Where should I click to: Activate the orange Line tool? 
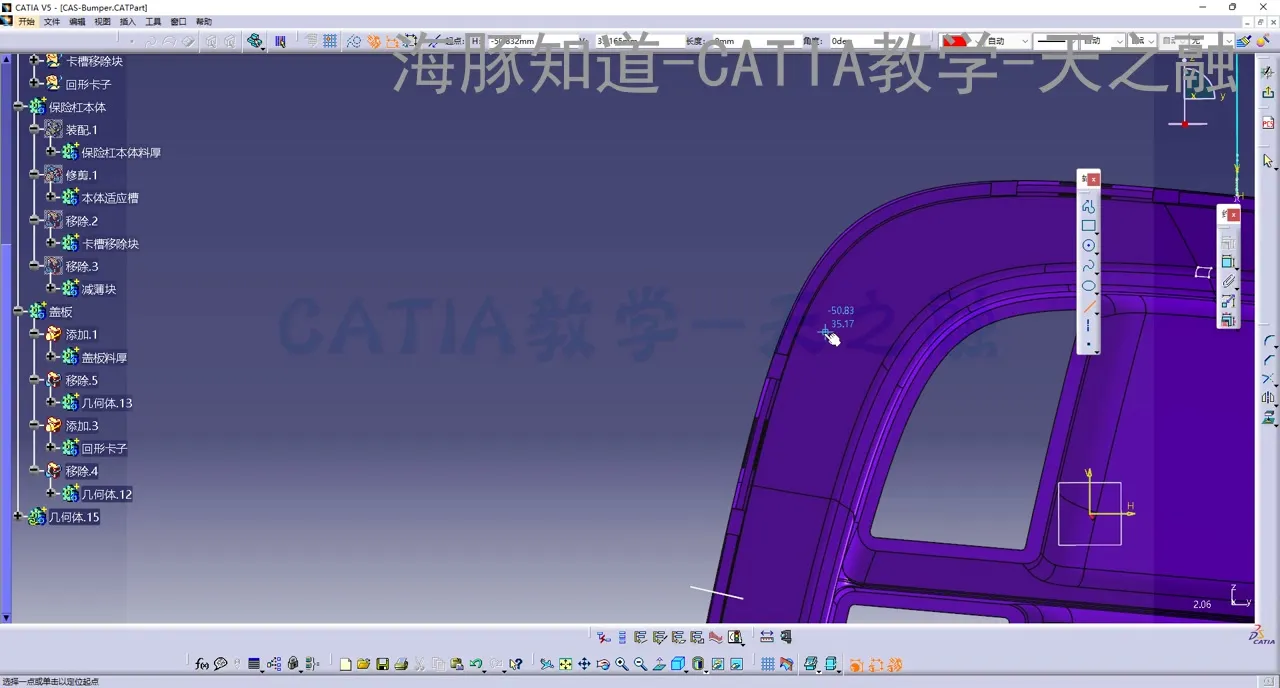1088,307
